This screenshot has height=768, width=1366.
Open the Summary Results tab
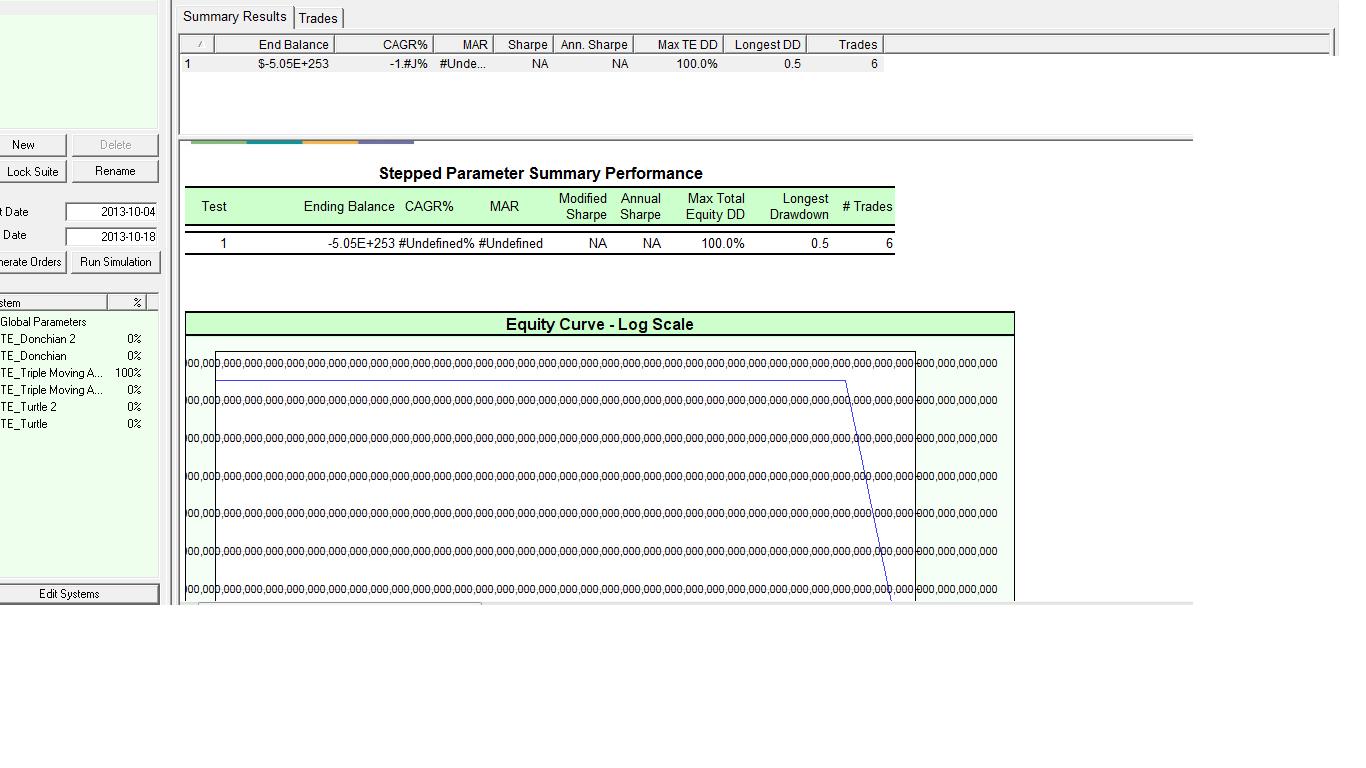click(235, 17)
